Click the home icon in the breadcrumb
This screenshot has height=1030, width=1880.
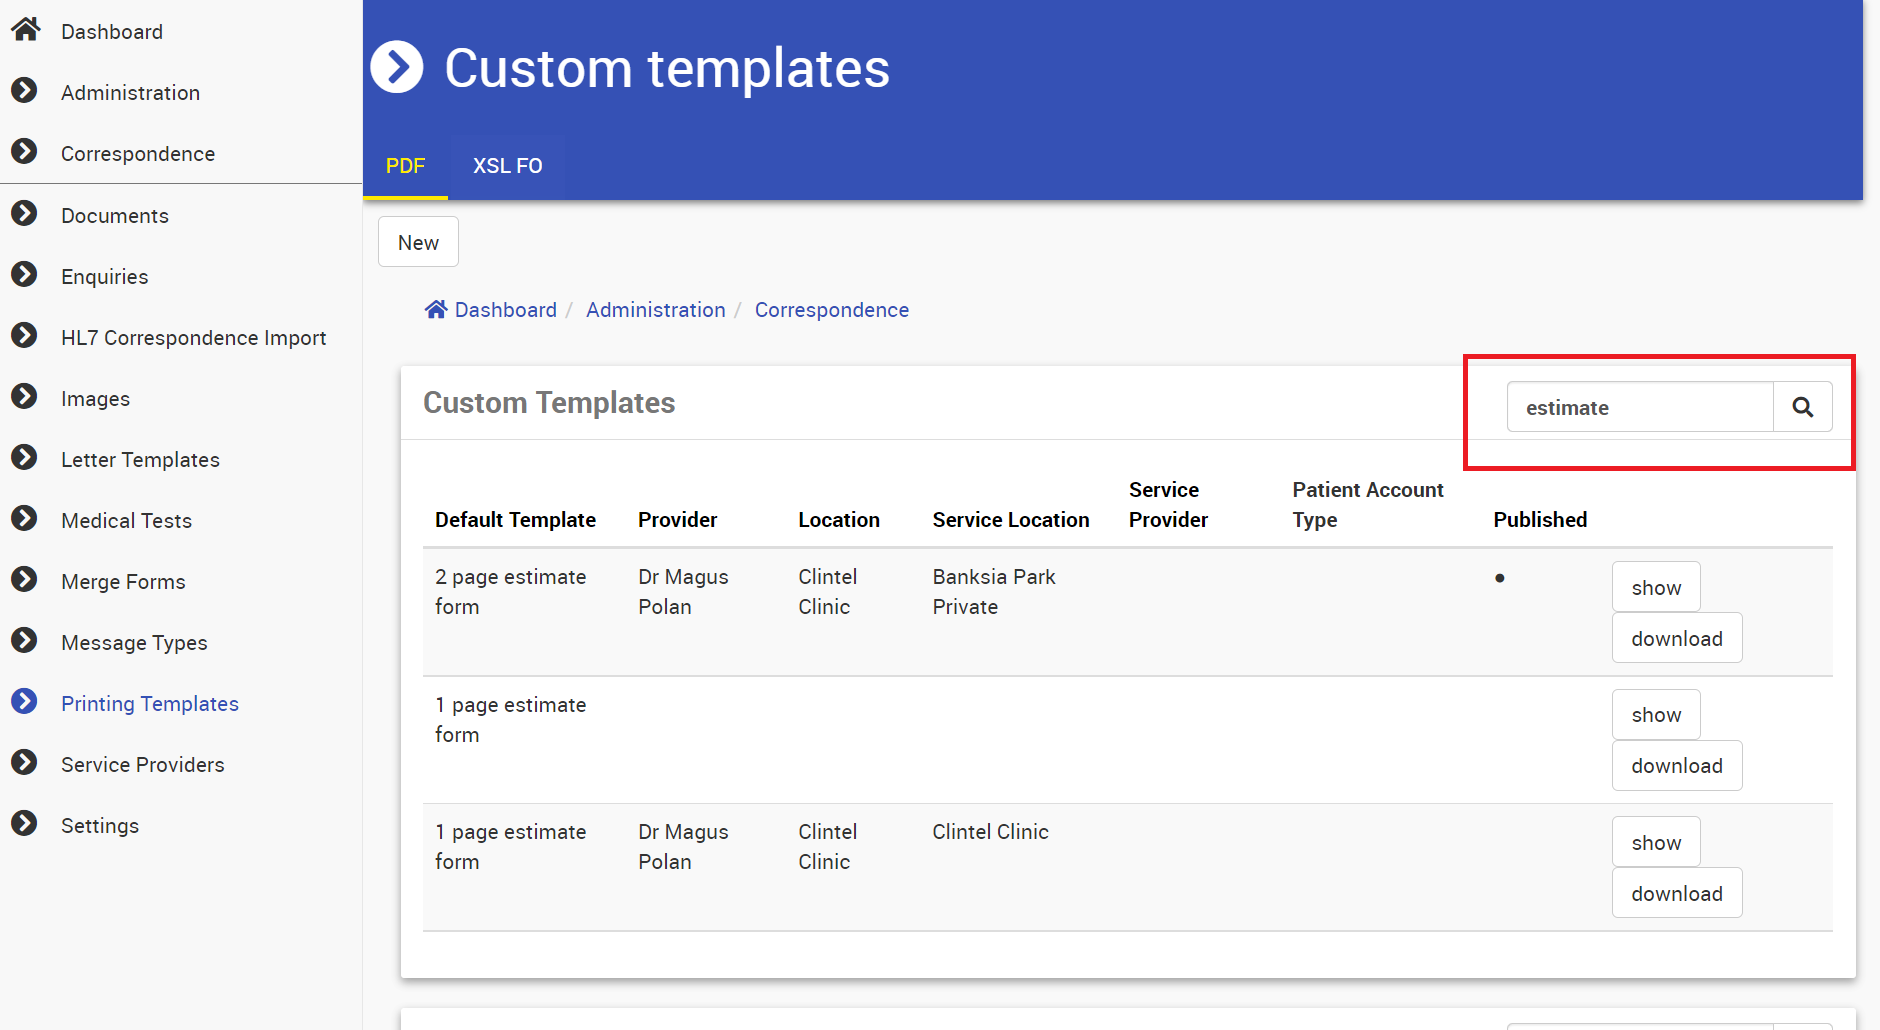pos(436,309)
